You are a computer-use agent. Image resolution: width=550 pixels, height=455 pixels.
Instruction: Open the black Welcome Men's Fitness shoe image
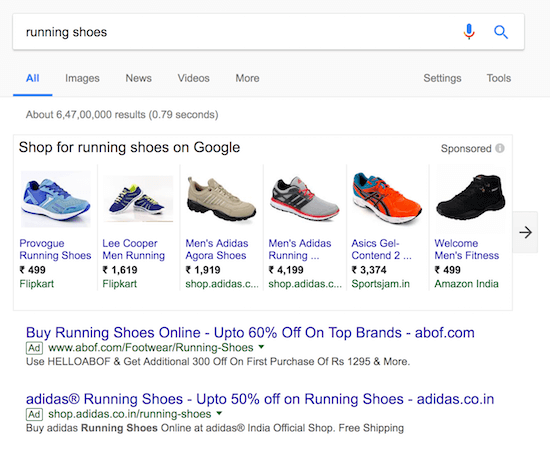(470, 198)
